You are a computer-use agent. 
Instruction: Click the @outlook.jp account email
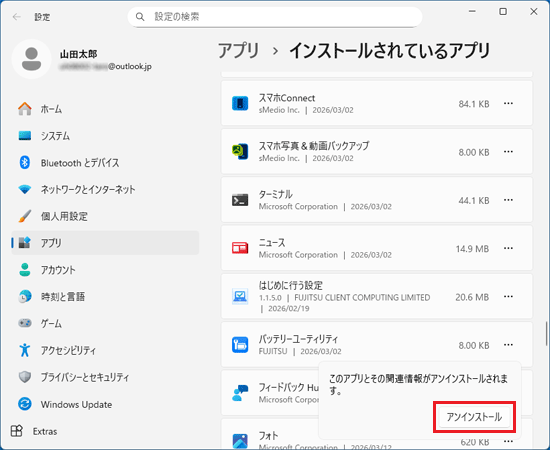pos(106,66)
